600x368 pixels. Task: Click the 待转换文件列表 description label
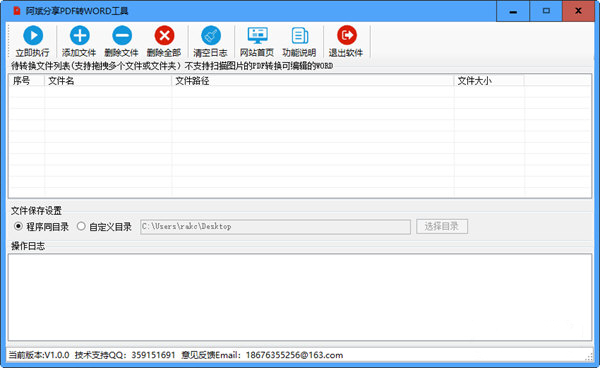(172, 66)
